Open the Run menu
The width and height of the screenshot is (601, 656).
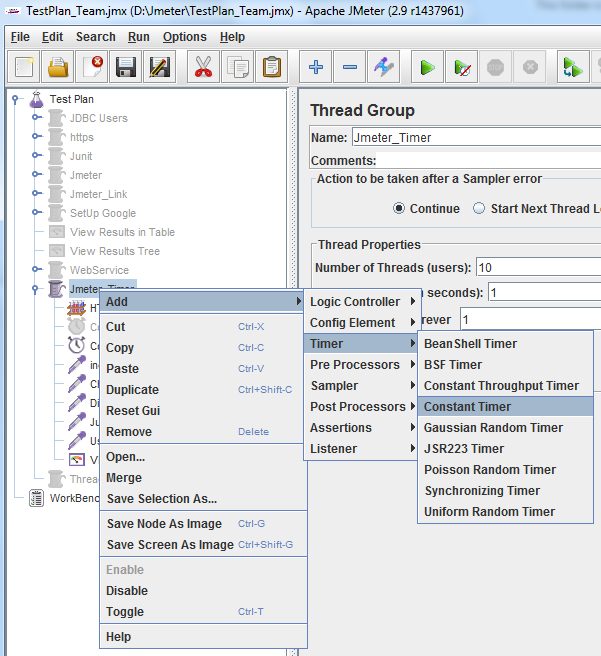(138, 37)
